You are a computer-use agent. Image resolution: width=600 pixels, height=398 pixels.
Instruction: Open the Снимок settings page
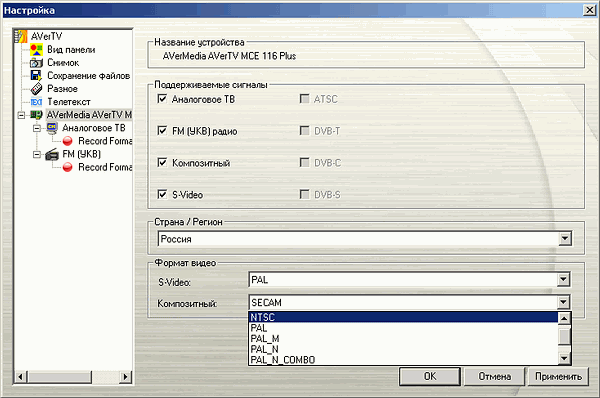click(63, 63)
